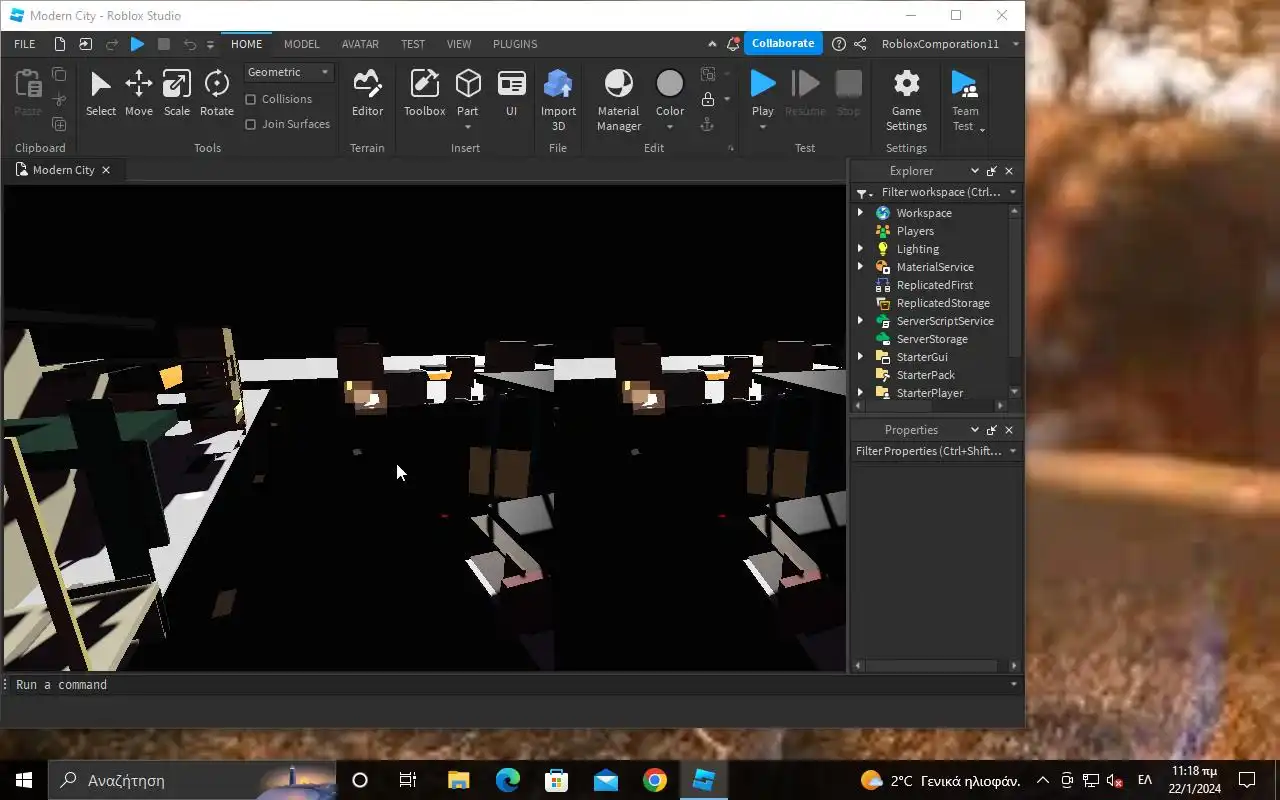Image resolution: width=1280 pixels, height=800 pixels.
Task: Open the Geometric mode dropdown
Action: point(289,72)
